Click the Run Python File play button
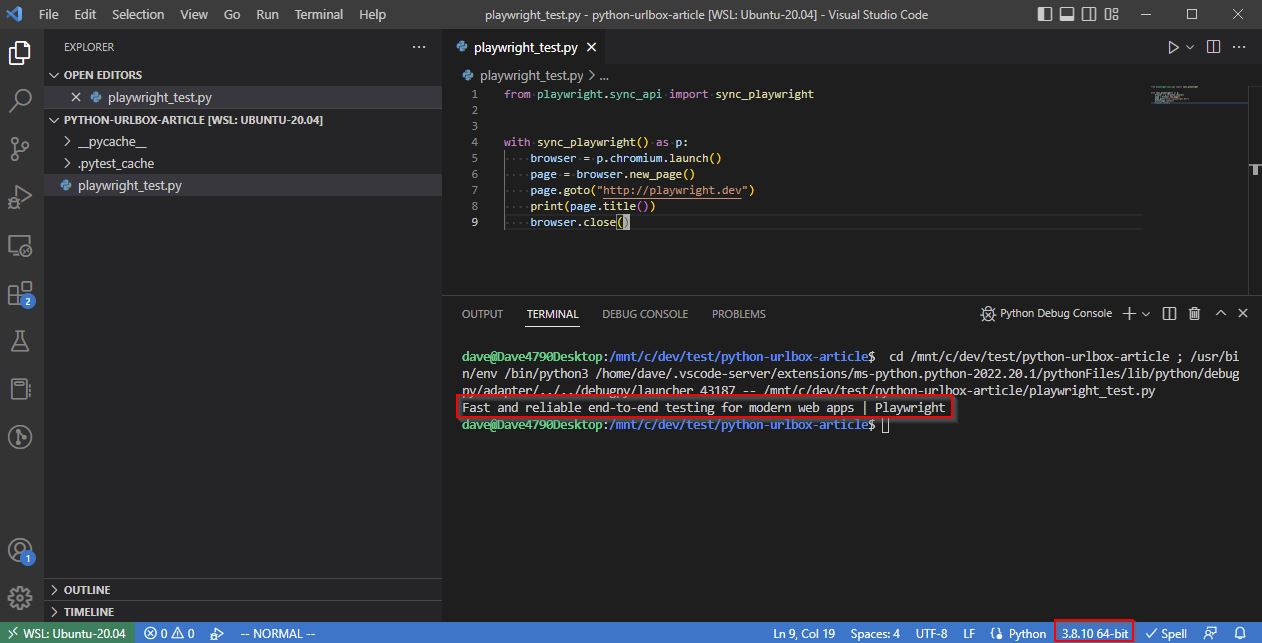Viewport: 1262px width, 643px height. coord(1174,47)
